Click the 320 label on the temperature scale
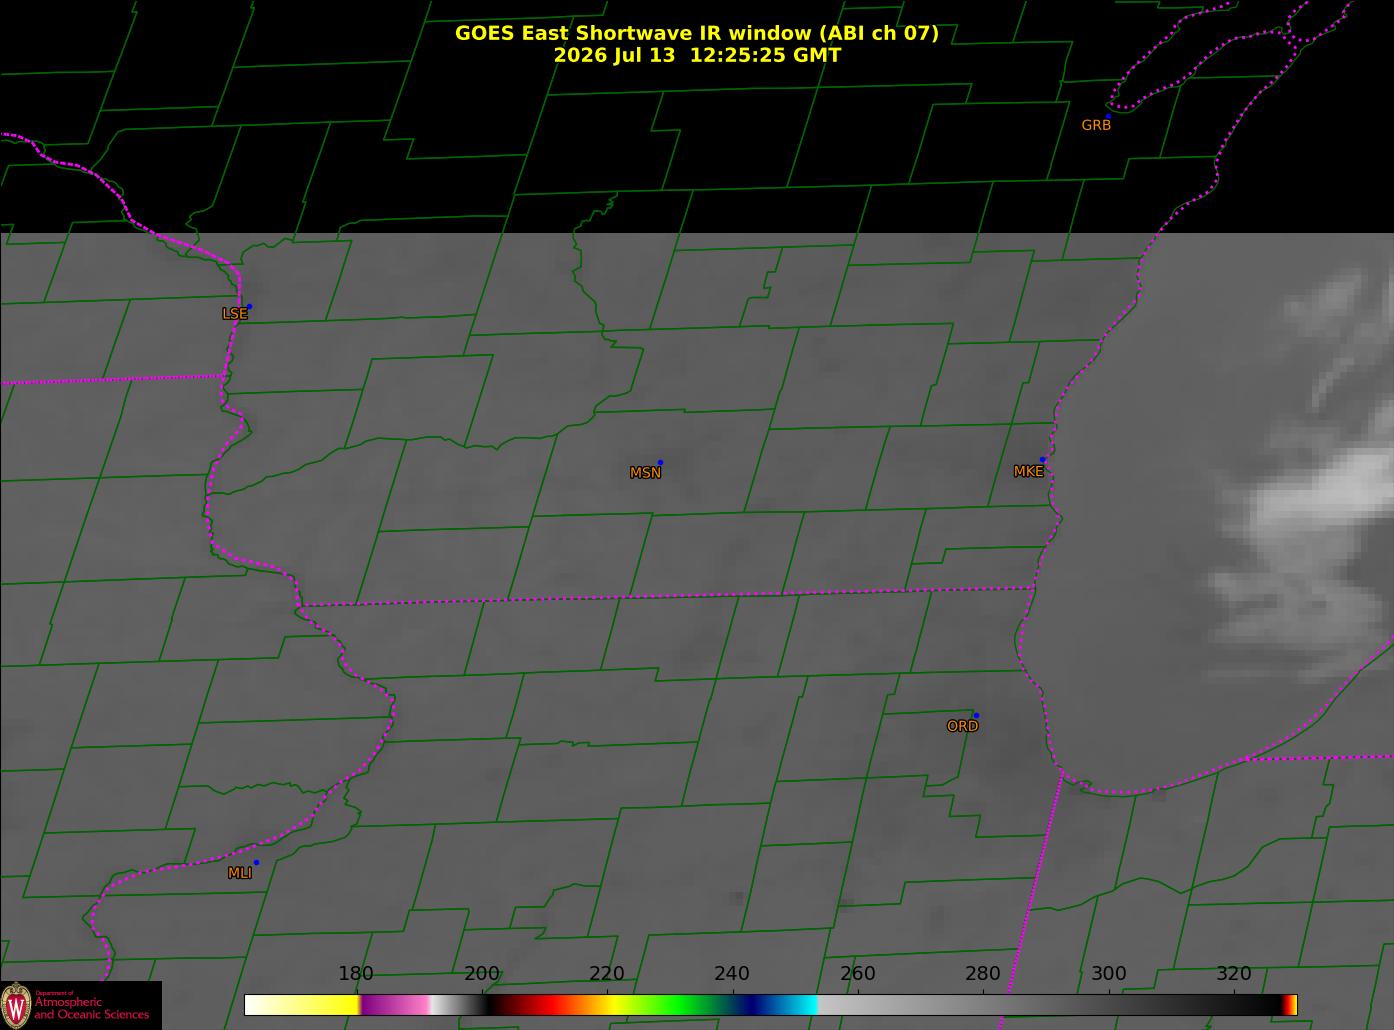The width and height of the screenshot is (1394, 1030). pos(1234,974)
